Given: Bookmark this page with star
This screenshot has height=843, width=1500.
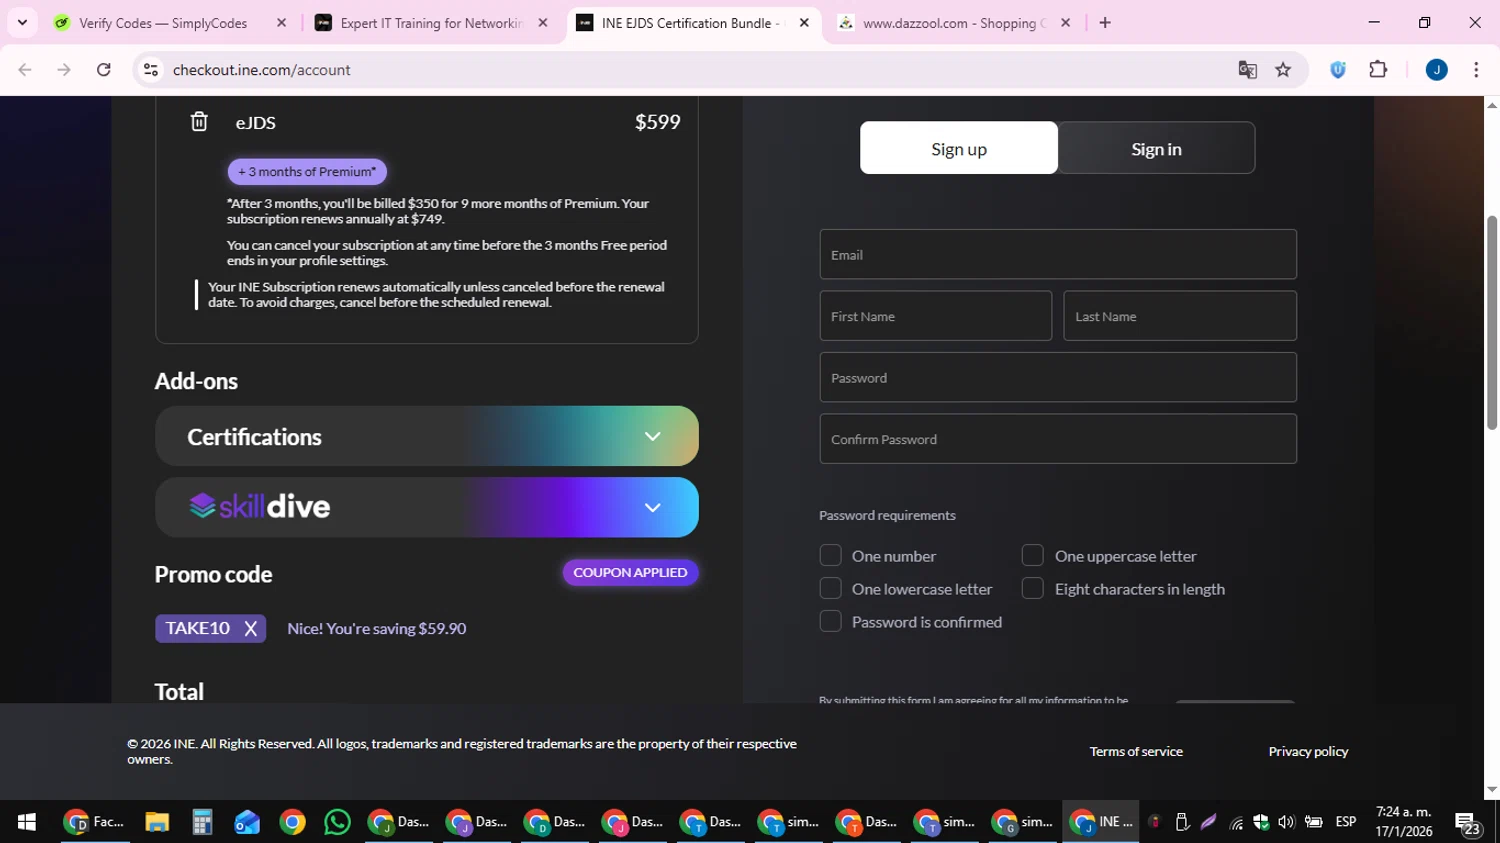Looking at the screenshot, I should pos(1283,70).
